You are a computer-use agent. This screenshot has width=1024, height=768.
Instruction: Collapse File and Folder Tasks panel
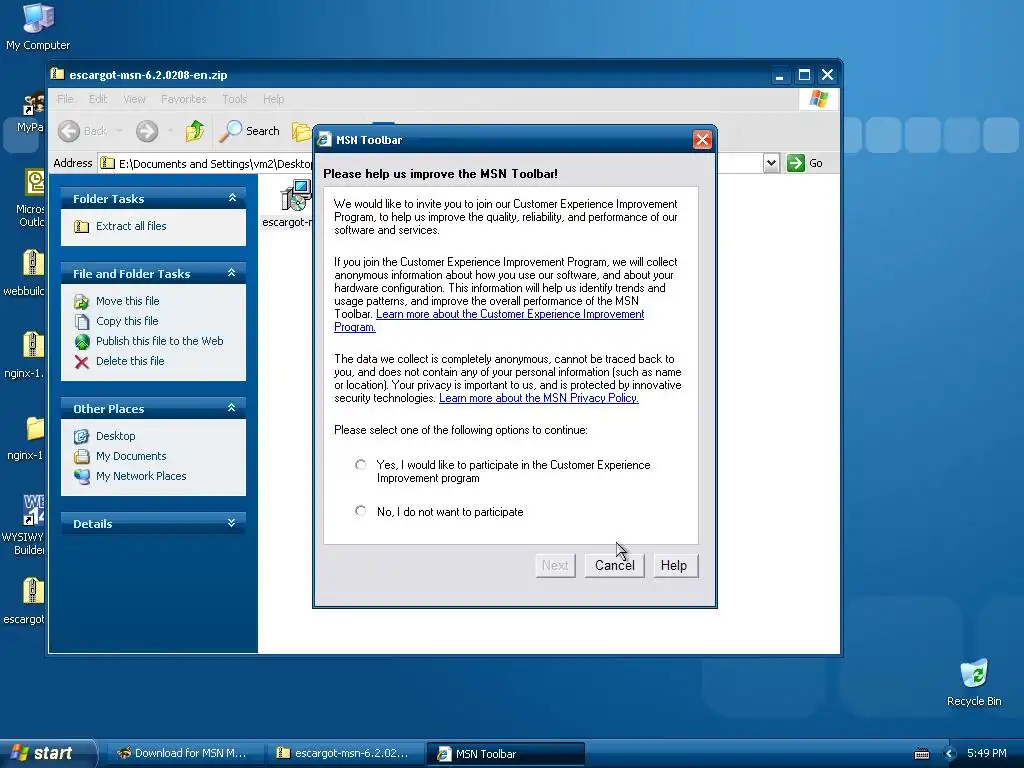231,273
